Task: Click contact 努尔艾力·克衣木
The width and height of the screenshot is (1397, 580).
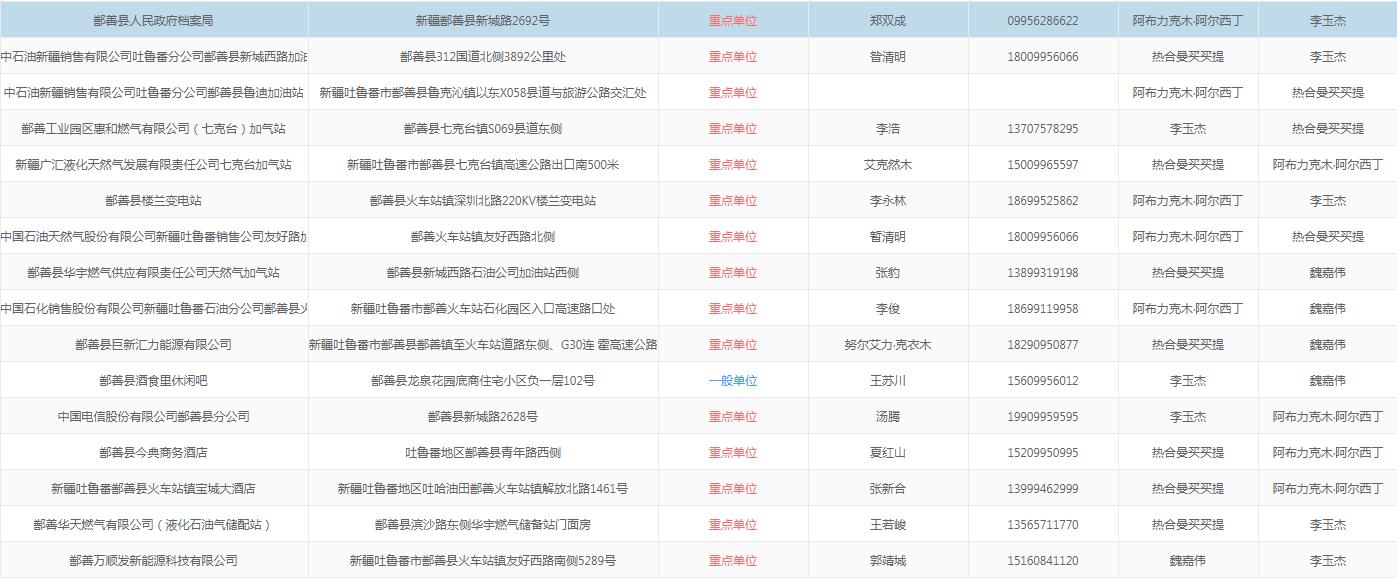Action: click(887, 345)
